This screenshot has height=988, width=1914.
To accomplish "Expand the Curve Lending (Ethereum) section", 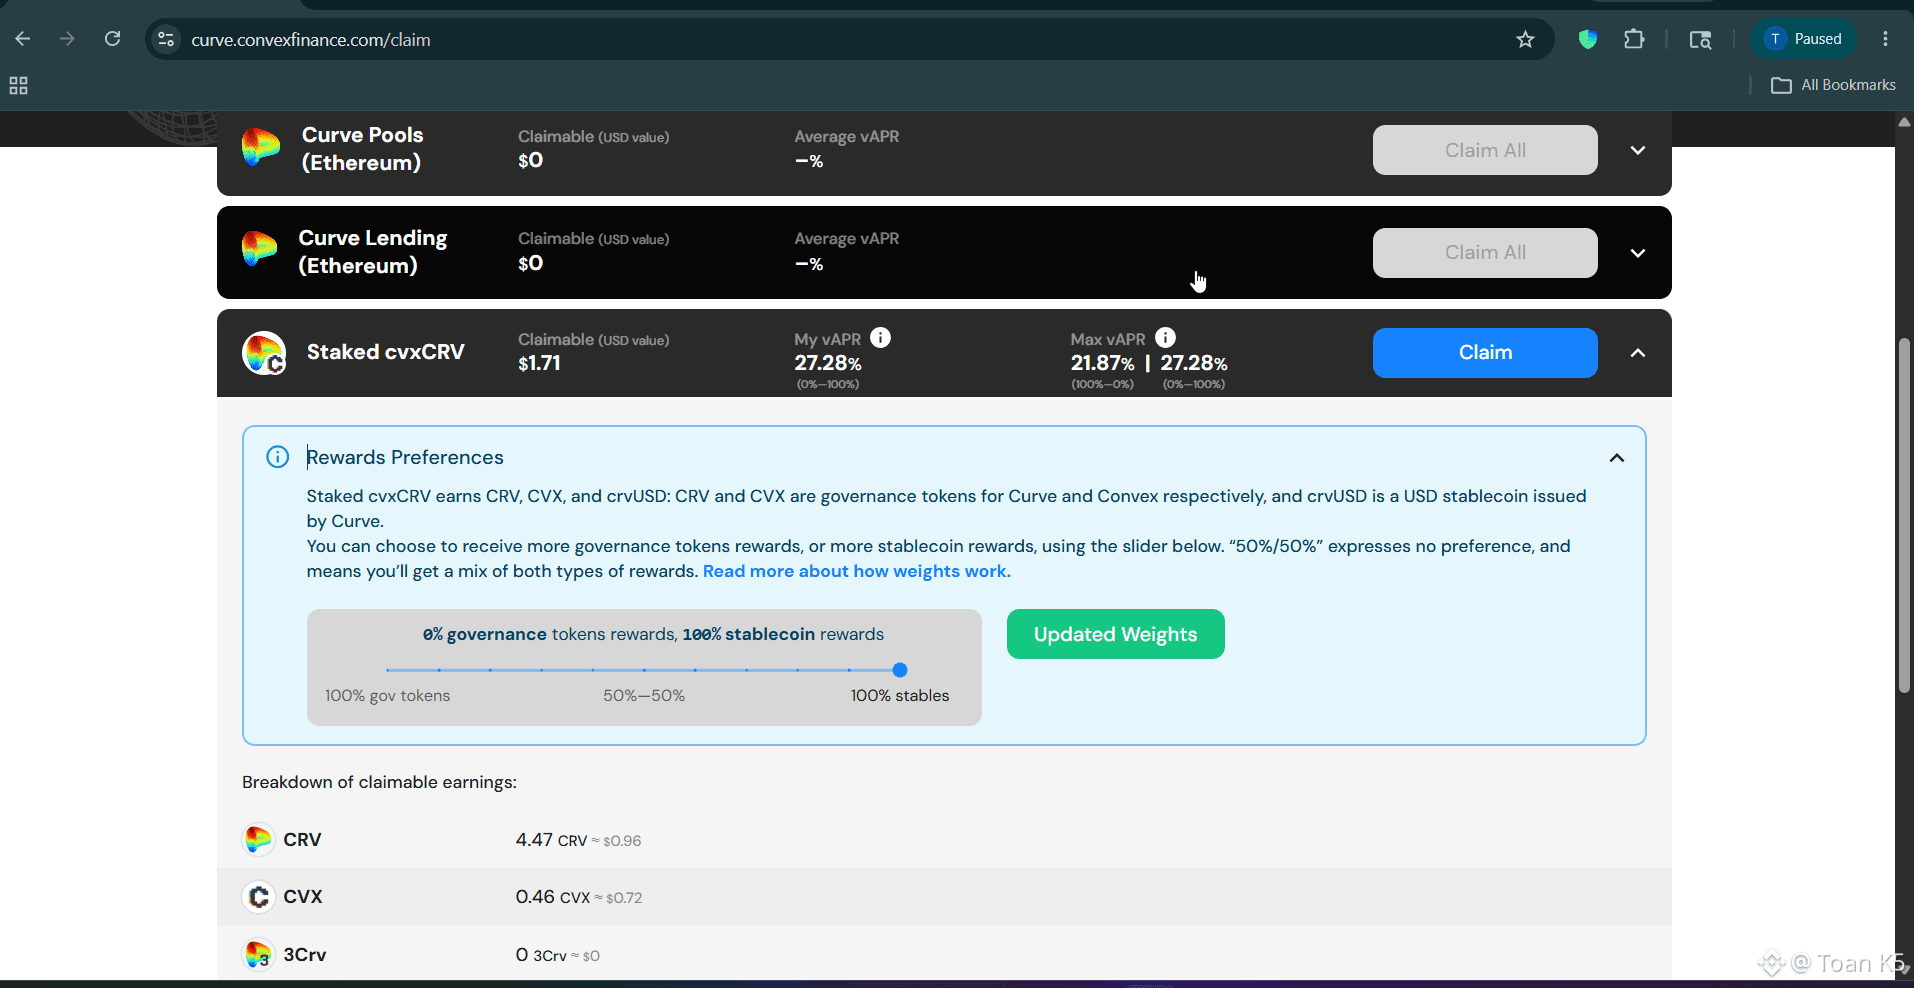I will click(x=1638, y=253).
